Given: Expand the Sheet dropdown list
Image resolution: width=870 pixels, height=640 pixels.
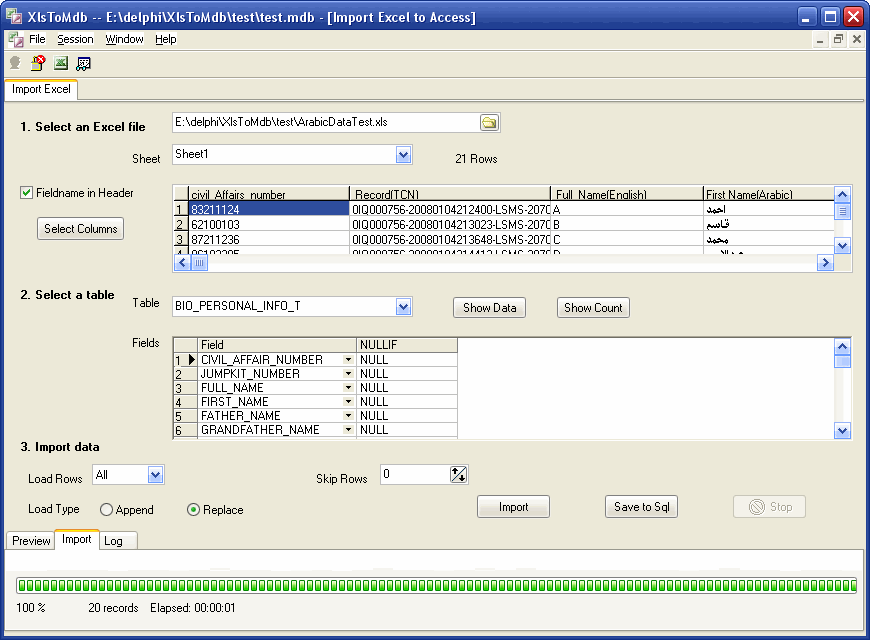Looking at the screenshot, I should click(x=403, y=155).
